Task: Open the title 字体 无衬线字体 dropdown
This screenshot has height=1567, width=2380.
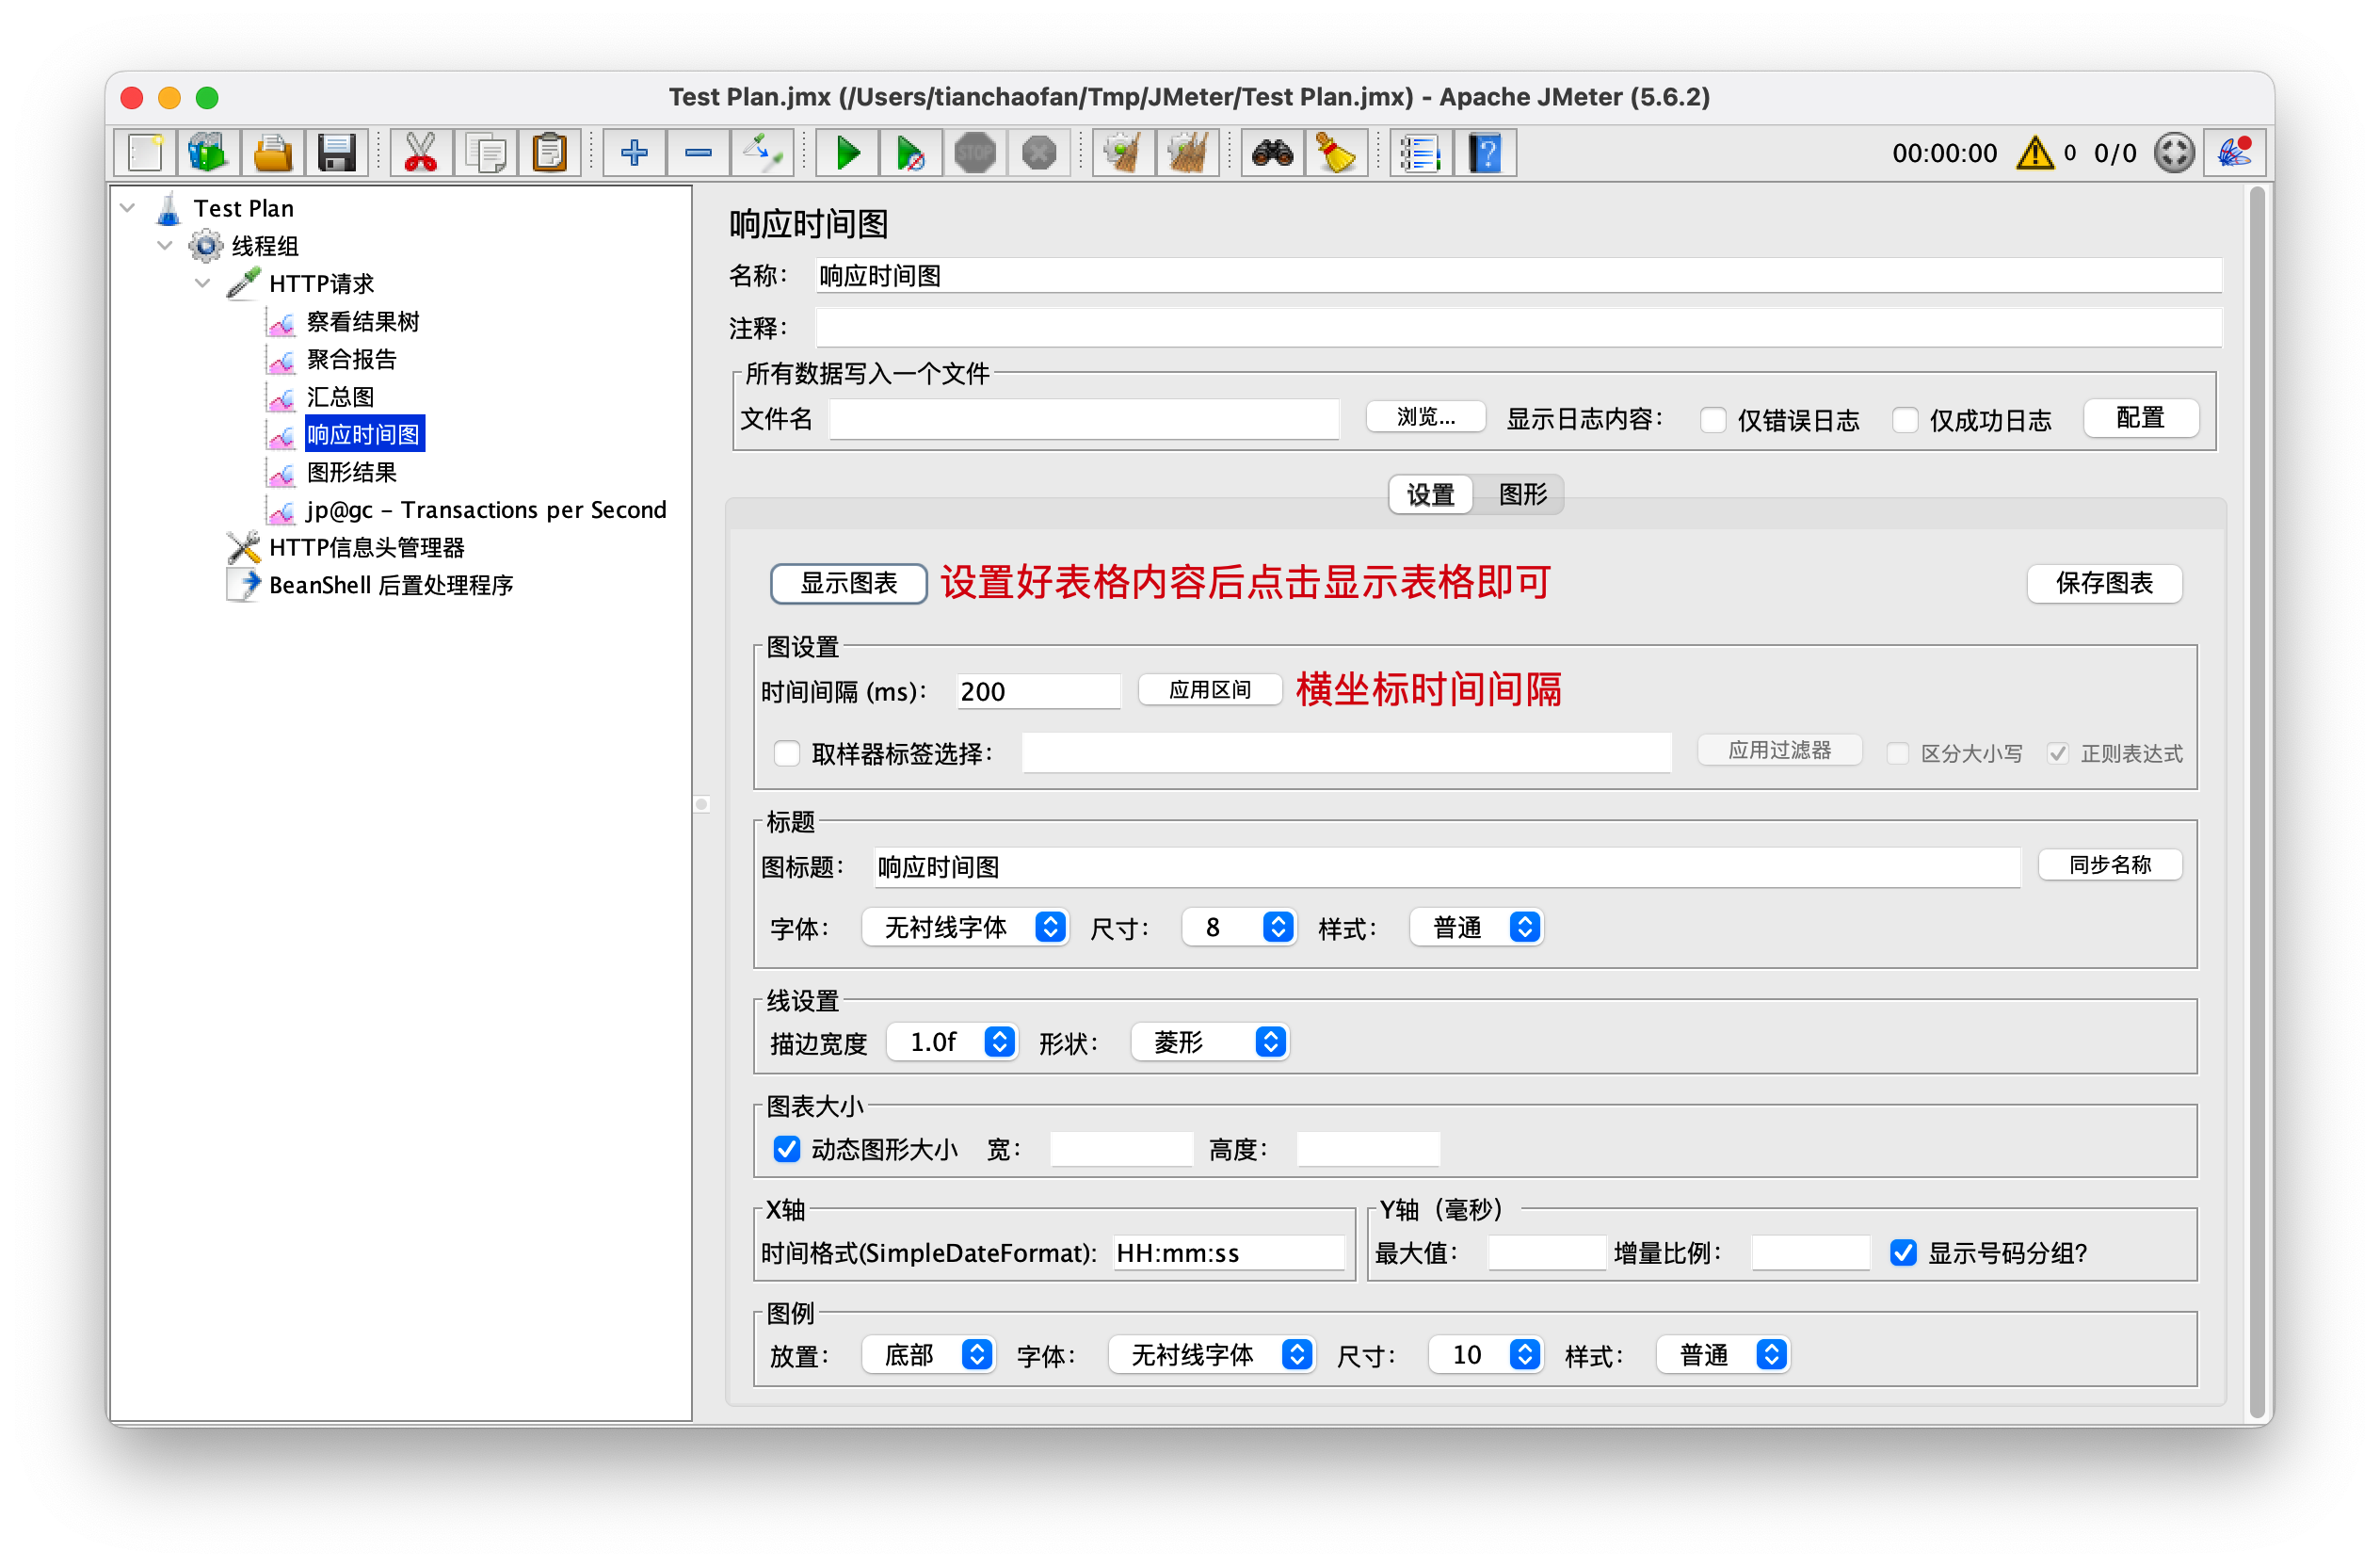Action: (965, 927)
